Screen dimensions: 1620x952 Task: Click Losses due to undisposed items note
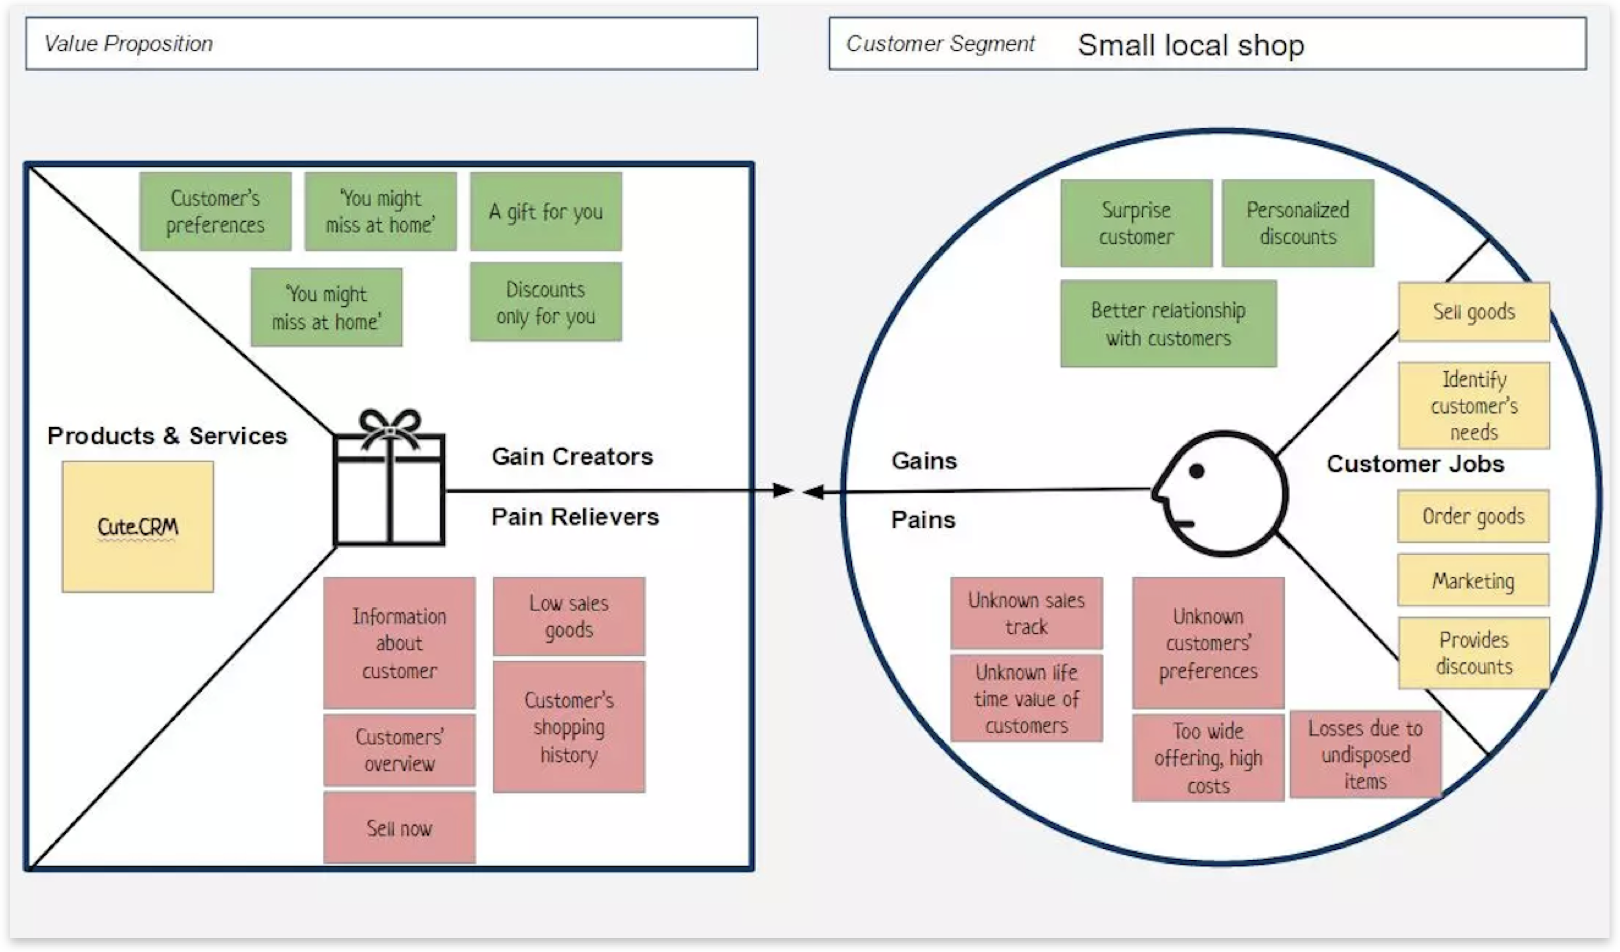(x=1365, y=754)
